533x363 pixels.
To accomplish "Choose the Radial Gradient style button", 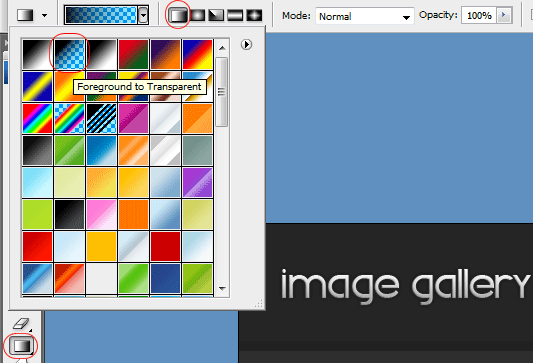I will click(x=198, y=15).
